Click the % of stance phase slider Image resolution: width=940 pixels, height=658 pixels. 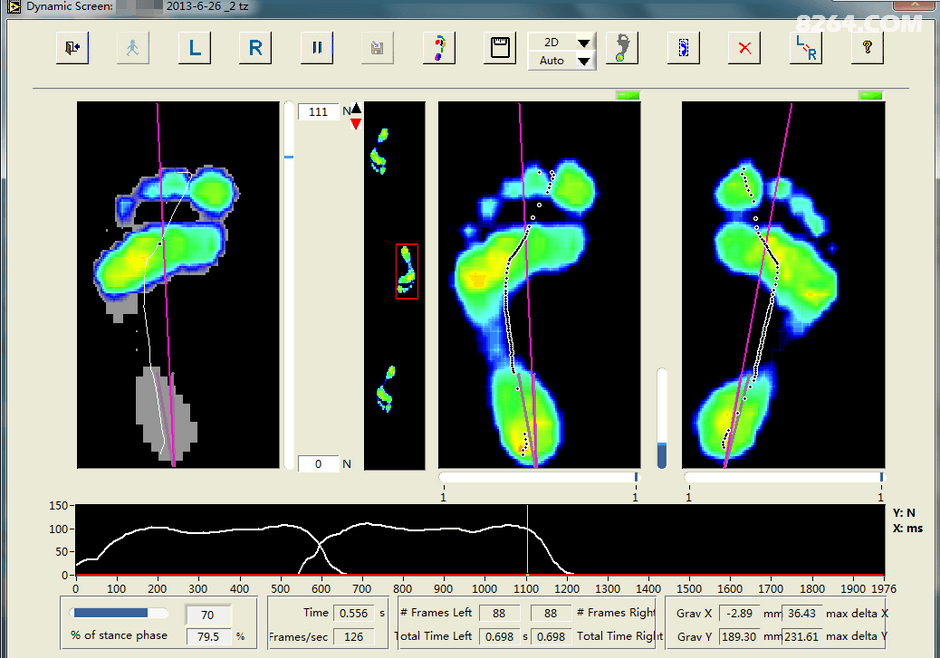pos(120,613)
